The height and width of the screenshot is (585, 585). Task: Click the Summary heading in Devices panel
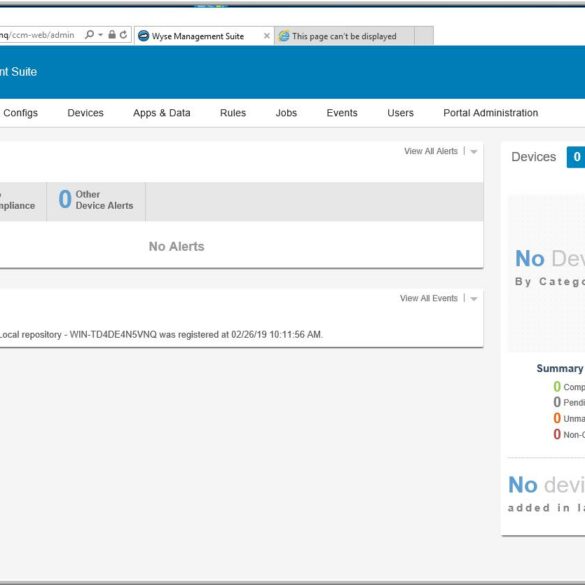tap(560, 369)
